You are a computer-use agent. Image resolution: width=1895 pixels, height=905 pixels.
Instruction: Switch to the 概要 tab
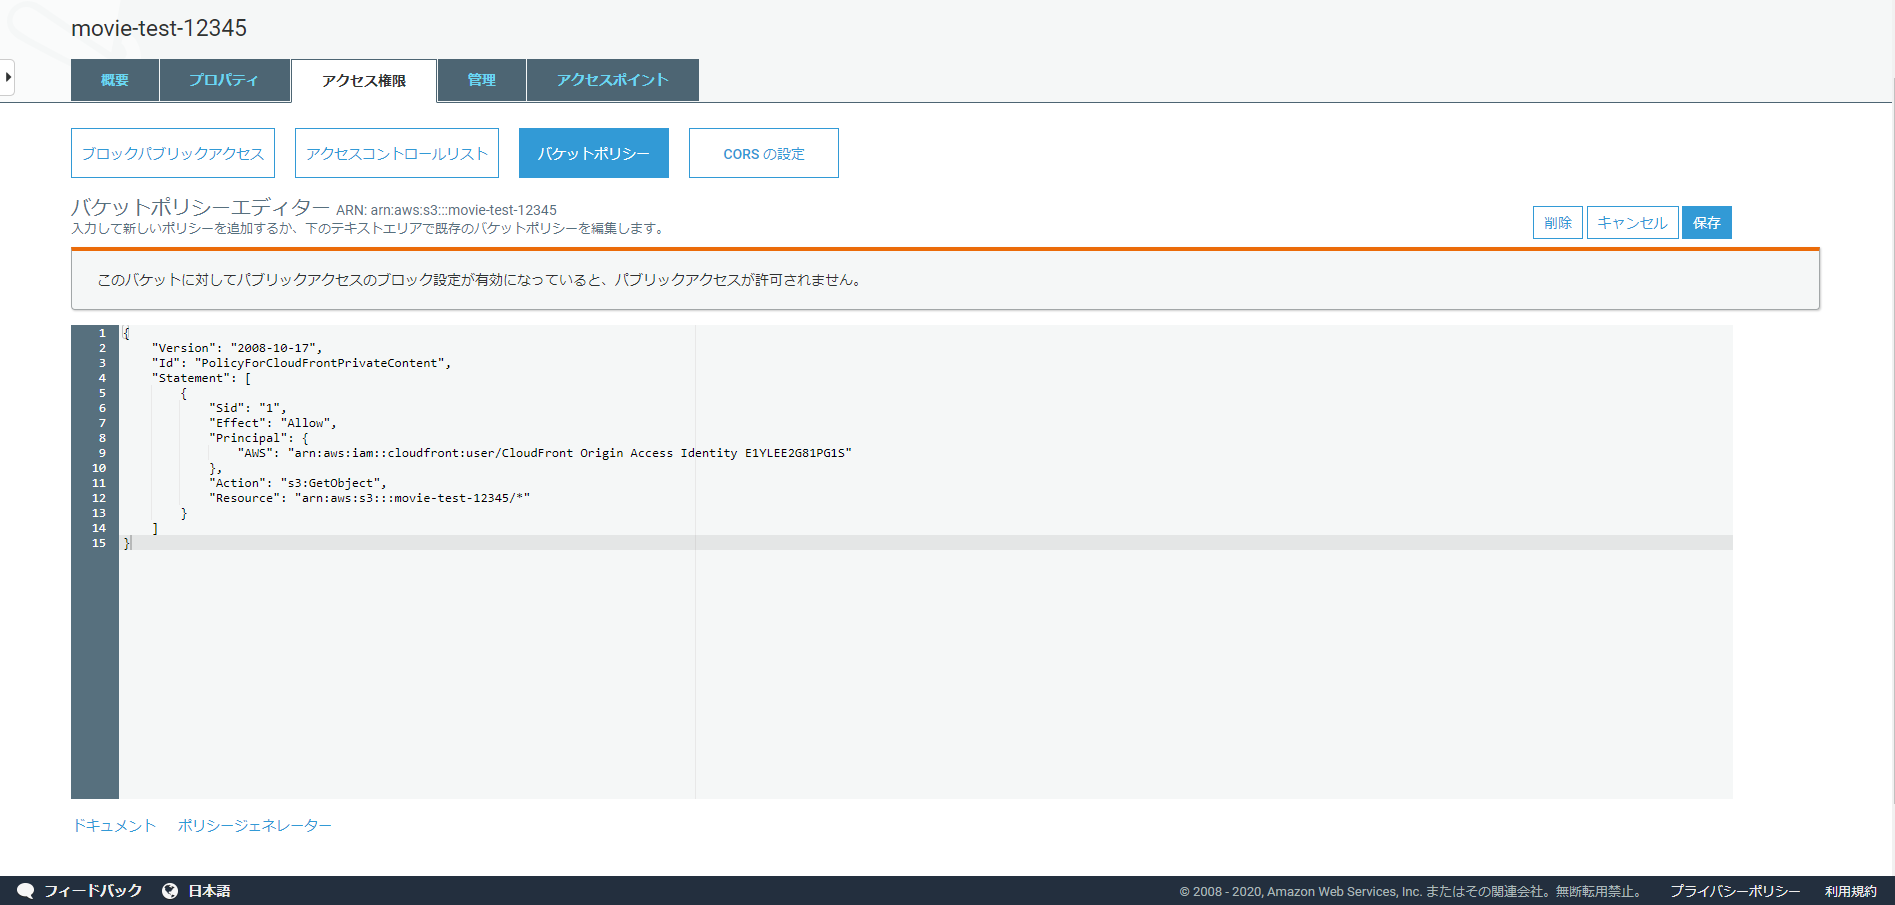tap(113, 79)
